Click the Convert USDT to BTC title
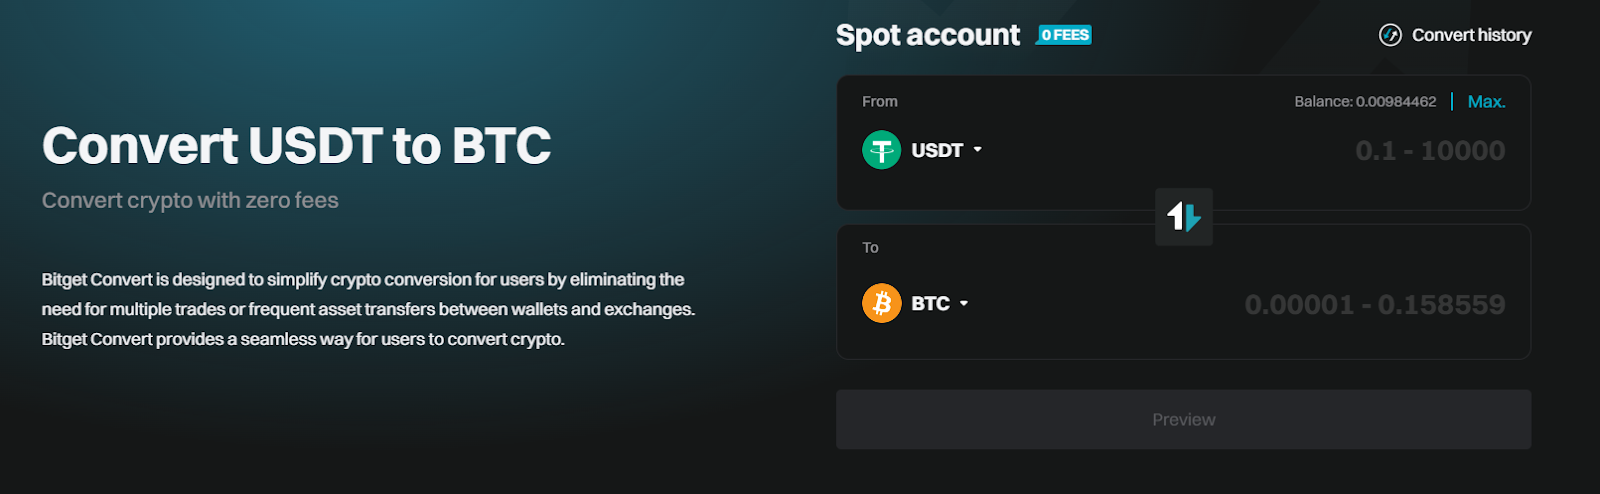Screen dimensions: 1600x494 coord(296,146)
